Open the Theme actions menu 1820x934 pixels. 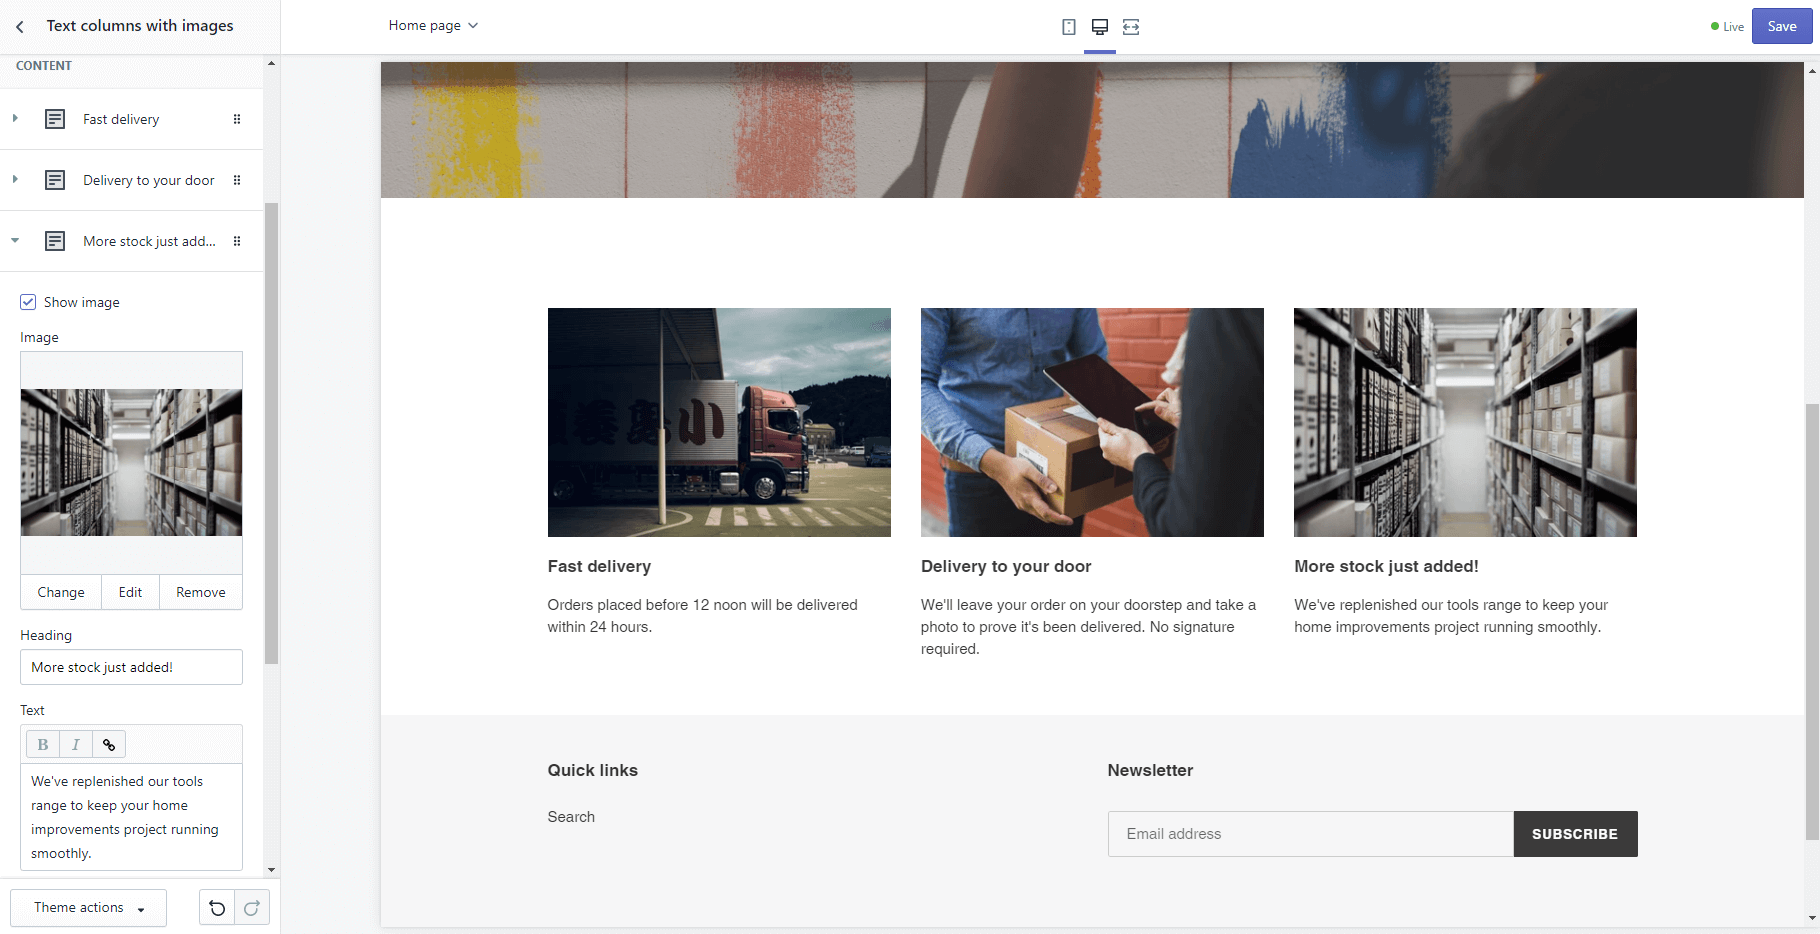pyautogui.click(x=88, y=908)
